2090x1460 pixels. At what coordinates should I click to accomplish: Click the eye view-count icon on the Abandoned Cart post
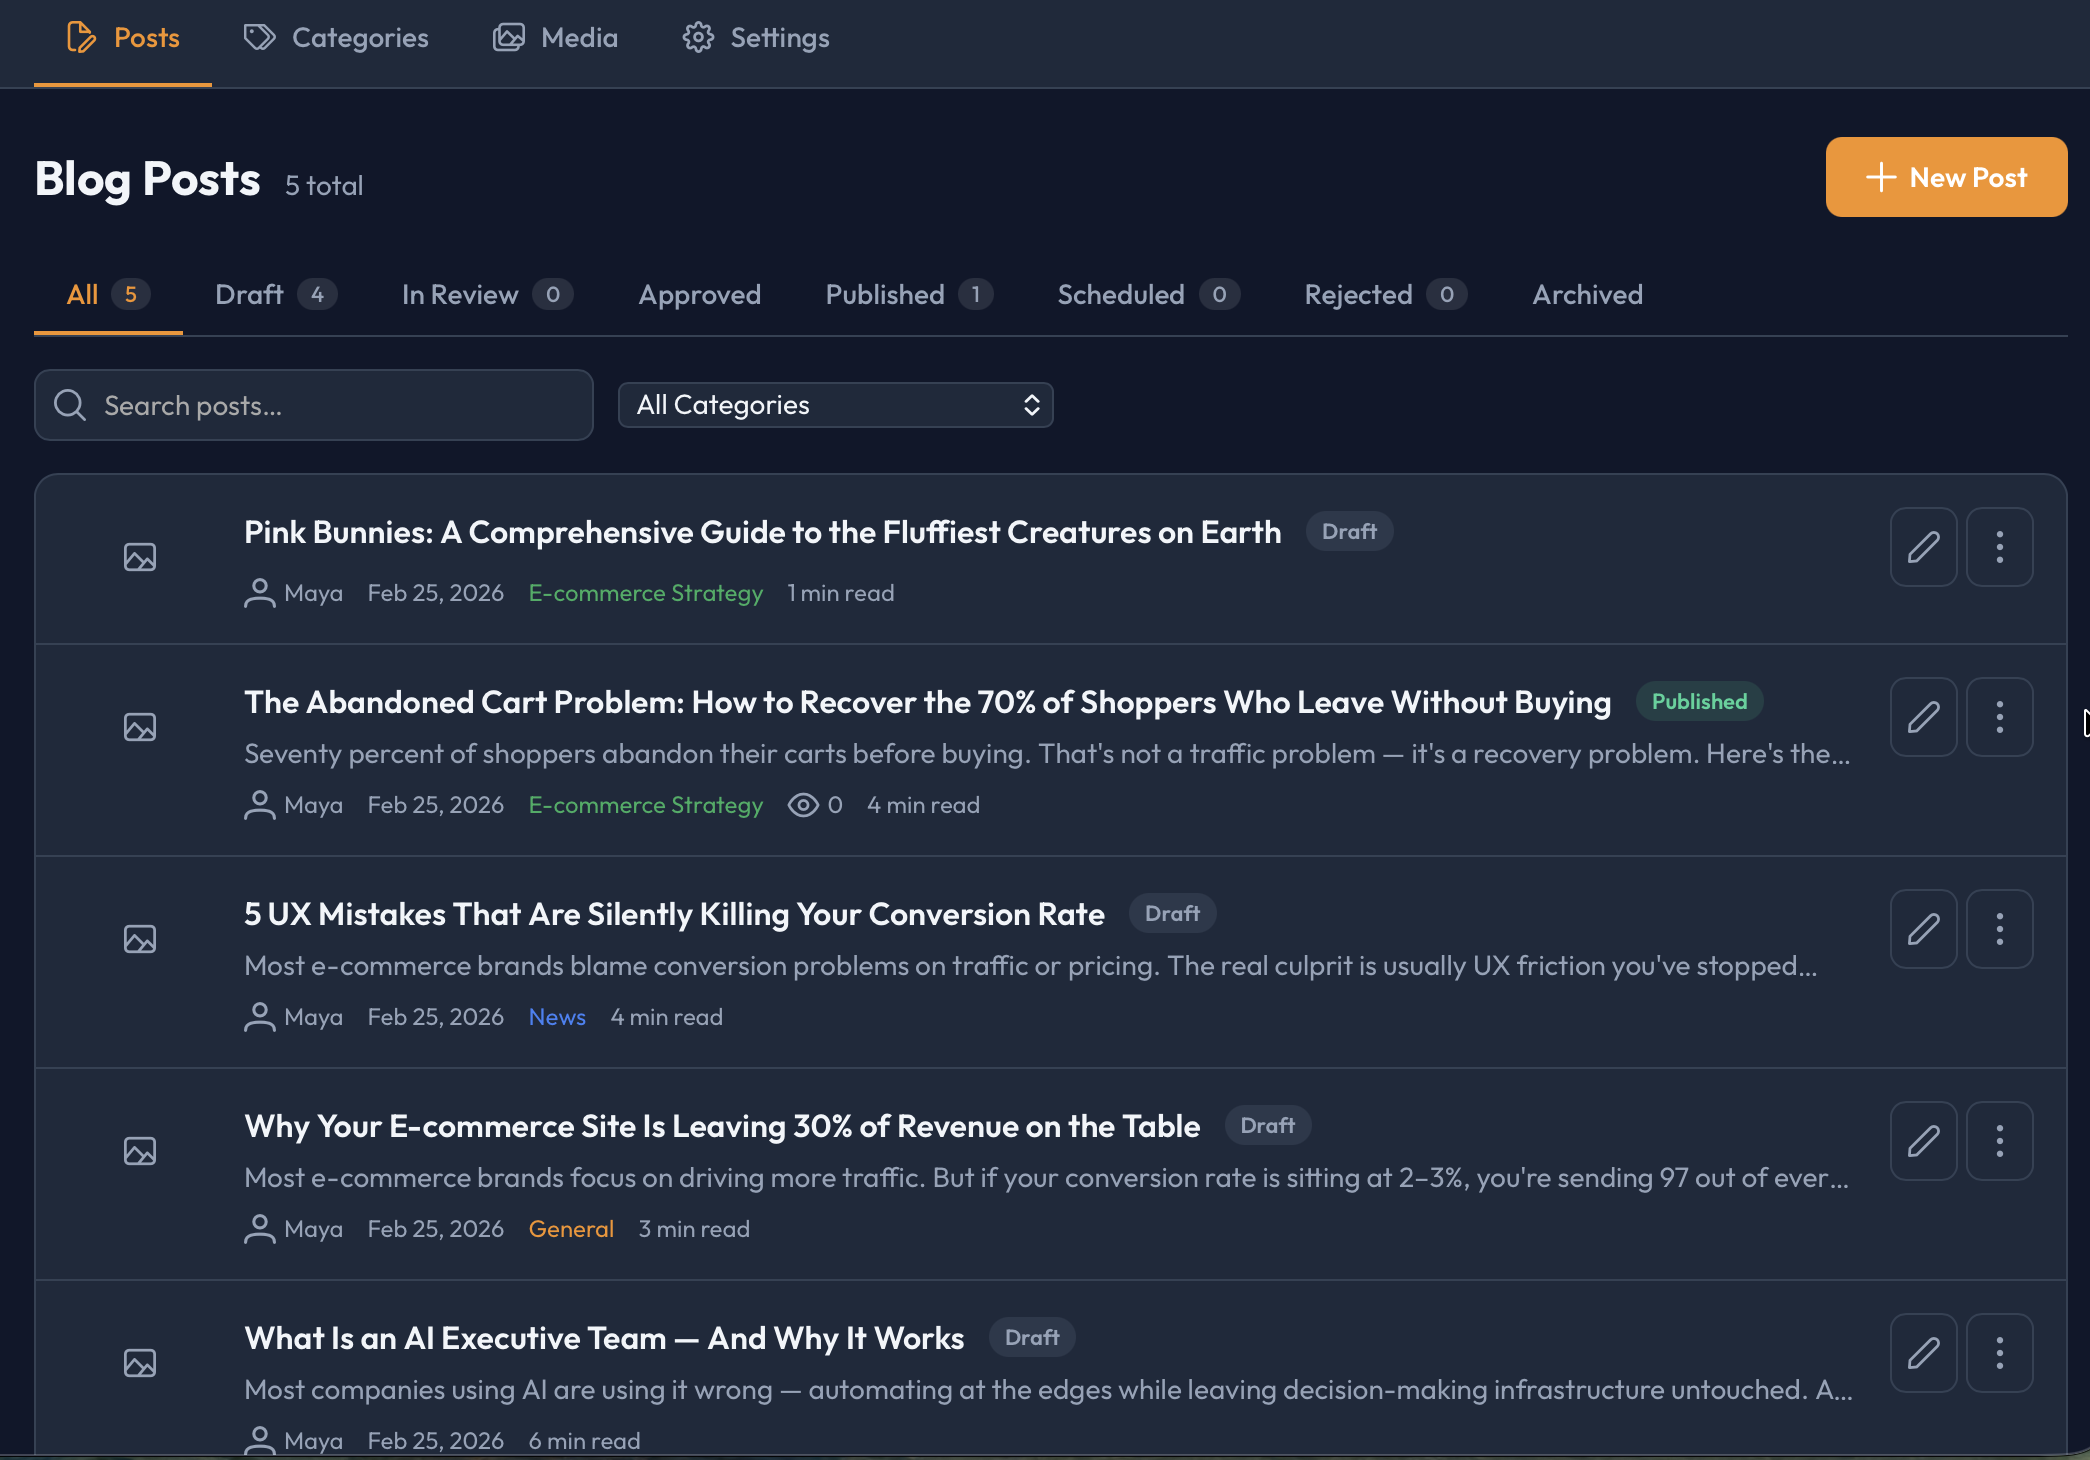[803, 805]
